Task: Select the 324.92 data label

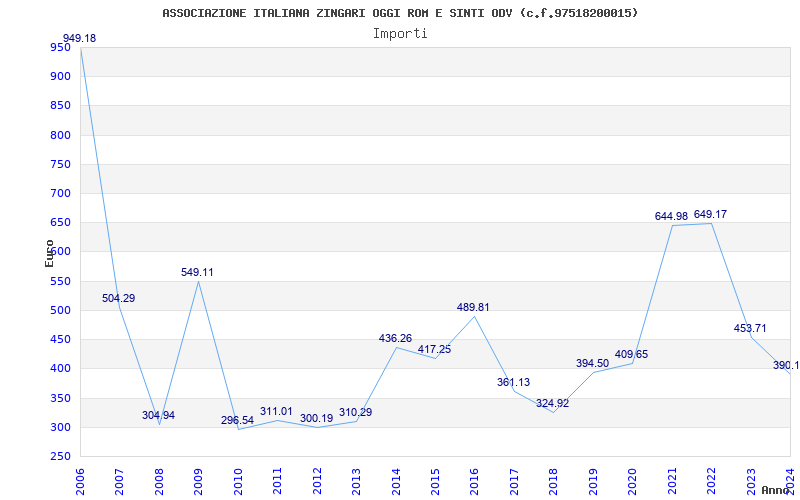Action: coord(553,404)
